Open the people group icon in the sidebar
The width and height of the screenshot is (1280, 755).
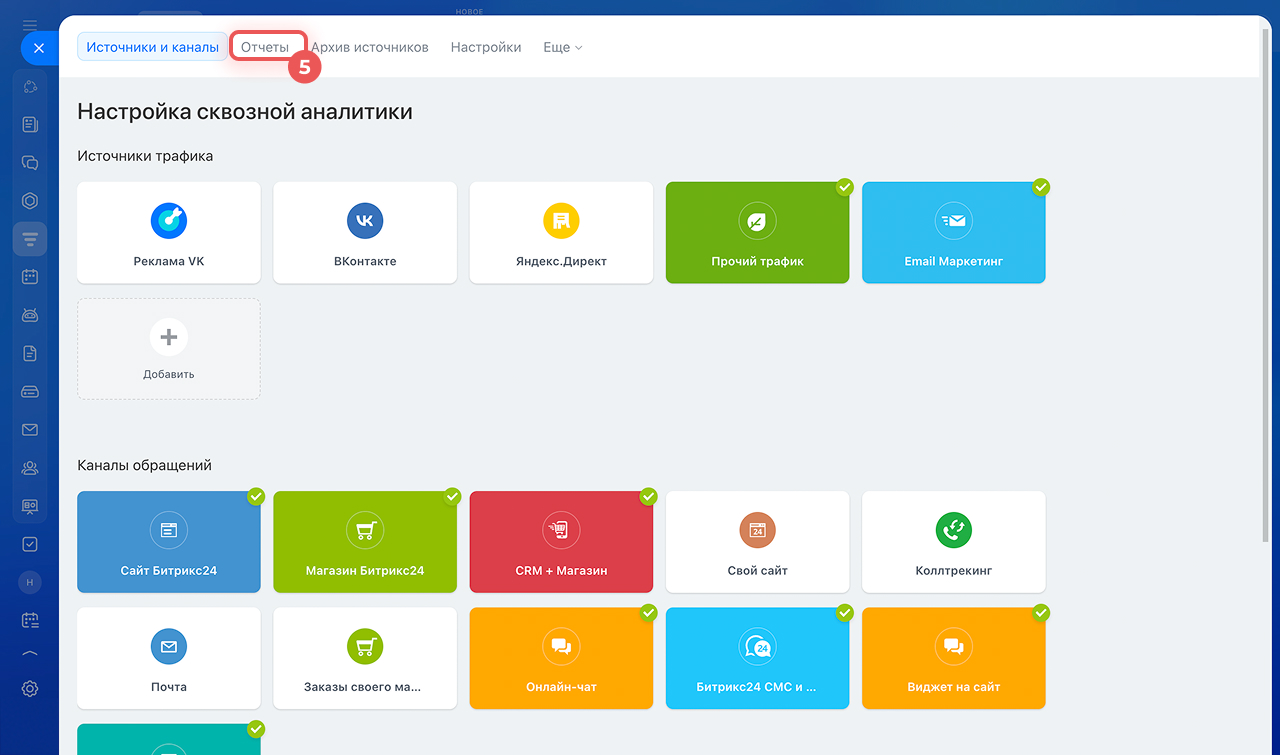tap(30, 467)
